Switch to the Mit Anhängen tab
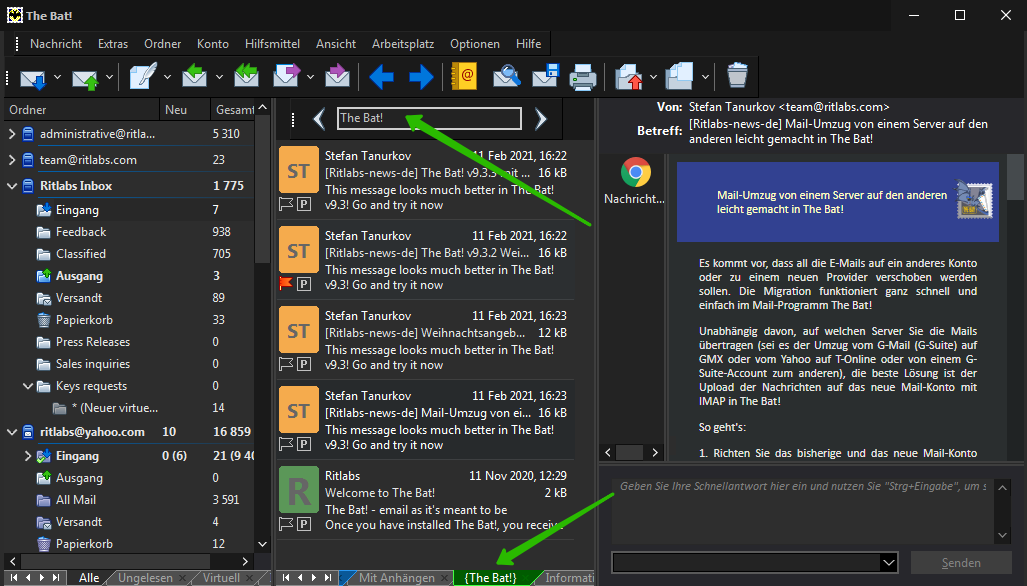 pos(397,577)
